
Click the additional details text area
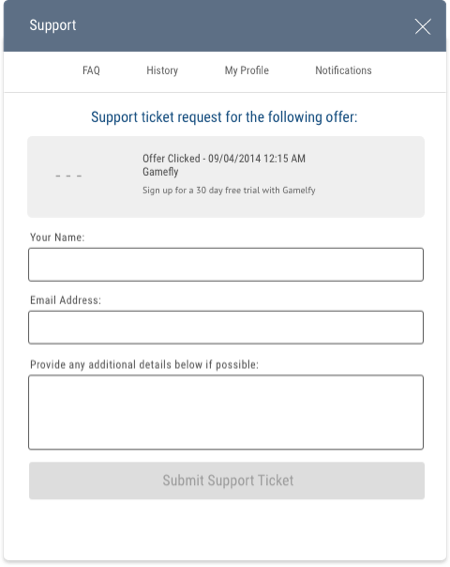[226, 412]
